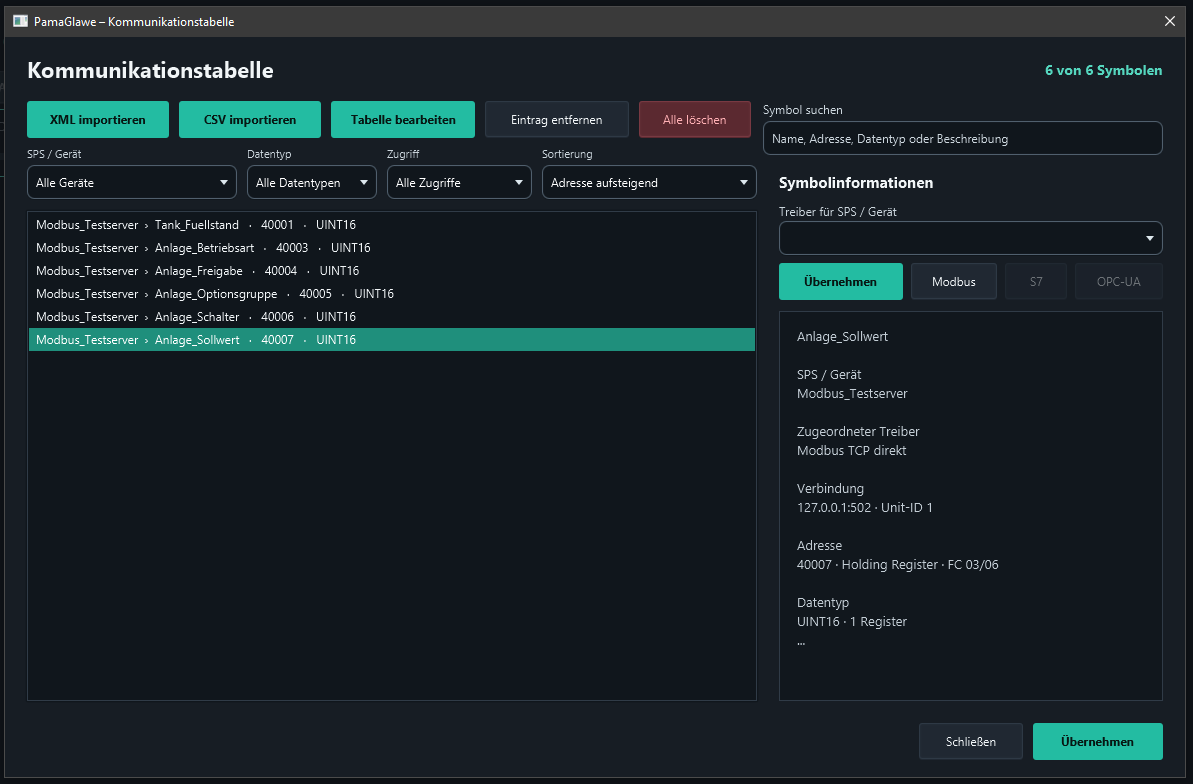The height and width of the screenshot is (784, 1193).
Task: Choose the OPC-UA driver button
Action: (1118, 282)
